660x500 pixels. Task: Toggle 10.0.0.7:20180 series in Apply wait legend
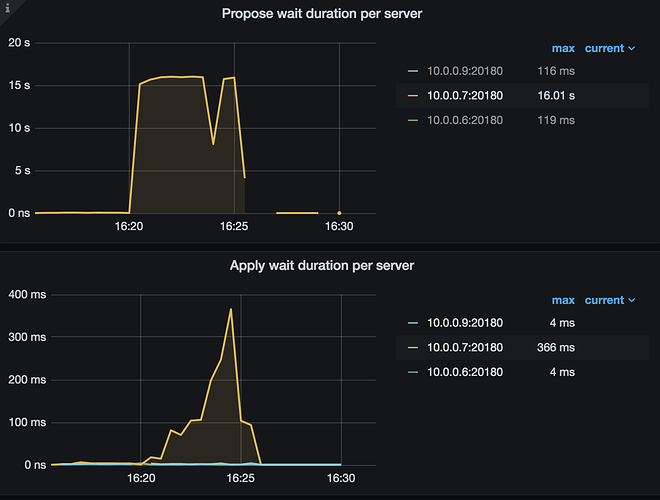click(x=465, y=348)
